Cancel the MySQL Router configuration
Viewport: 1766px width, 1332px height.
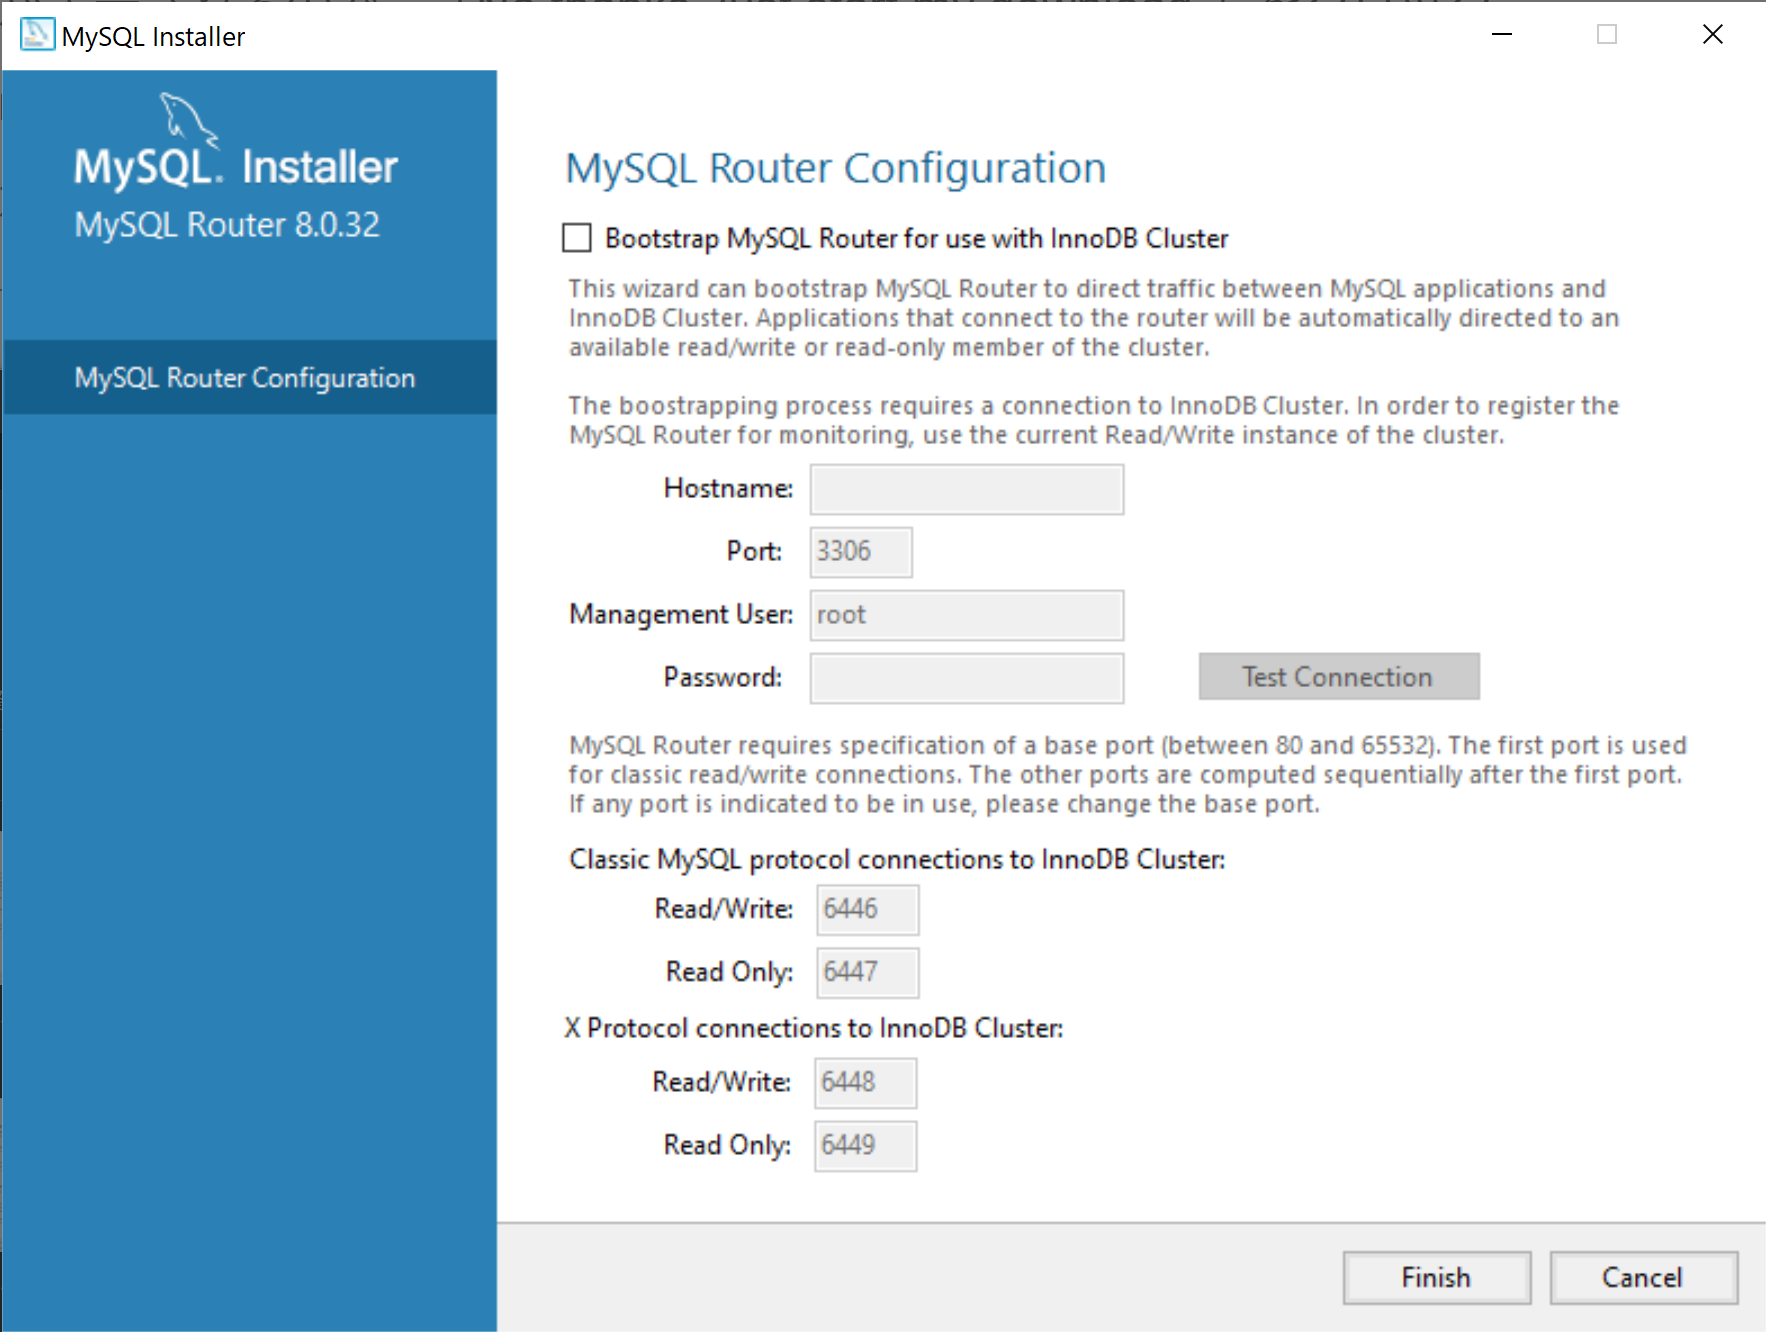tap(1642, 1277)
